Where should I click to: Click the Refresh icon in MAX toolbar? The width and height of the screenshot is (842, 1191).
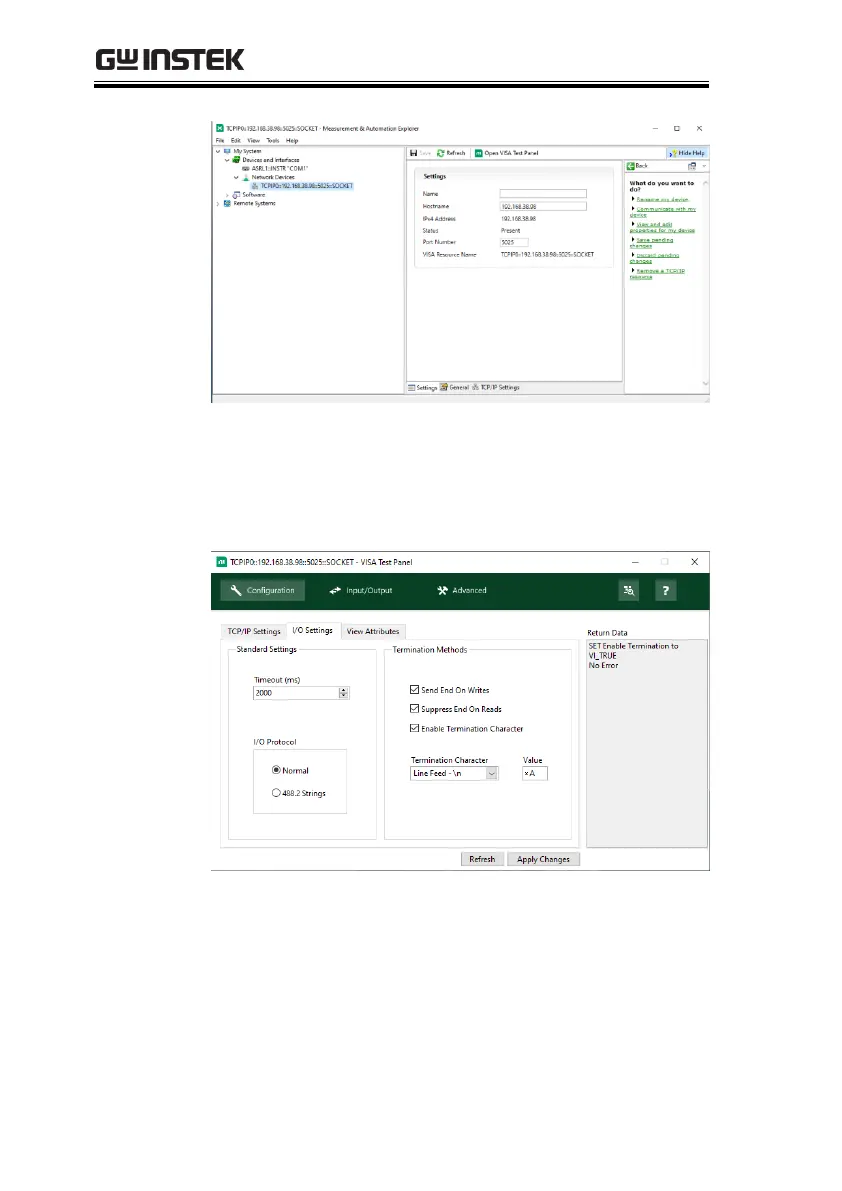pos(440,153)
